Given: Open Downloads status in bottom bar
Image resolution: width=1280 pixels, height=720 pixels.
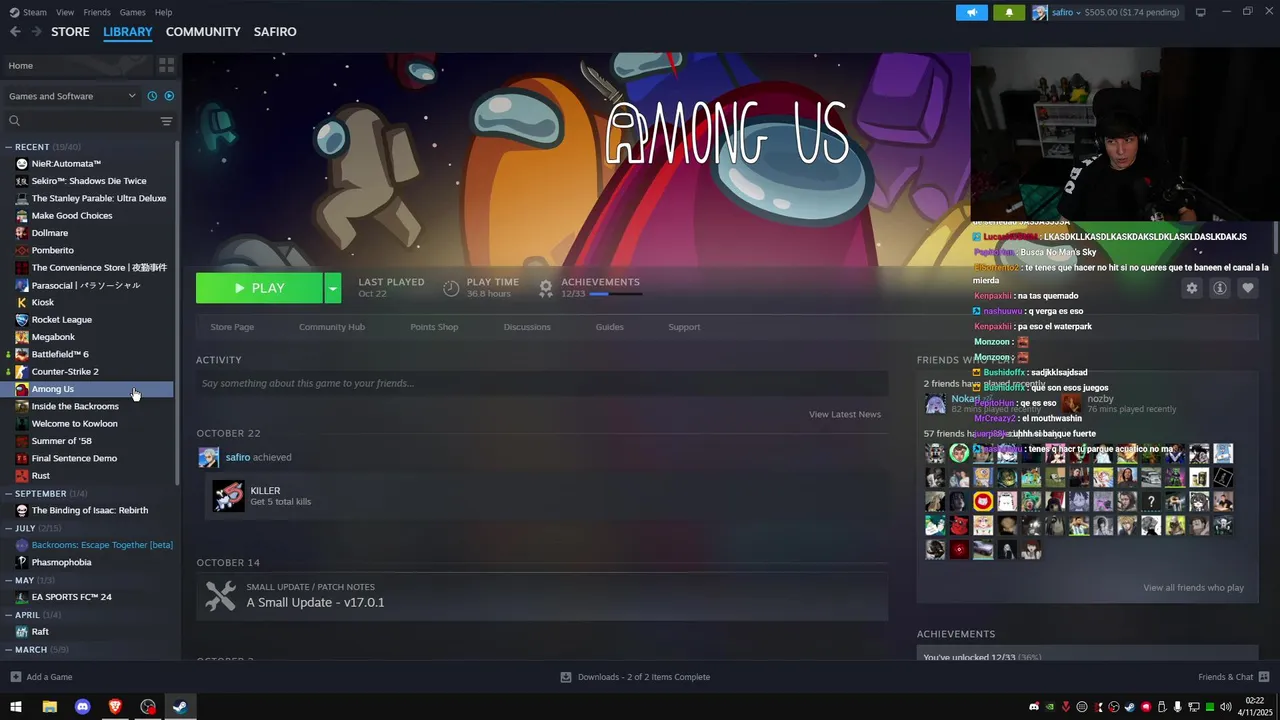Looking at the screenshot, I should pyautogui.click(x=635, y=677).
